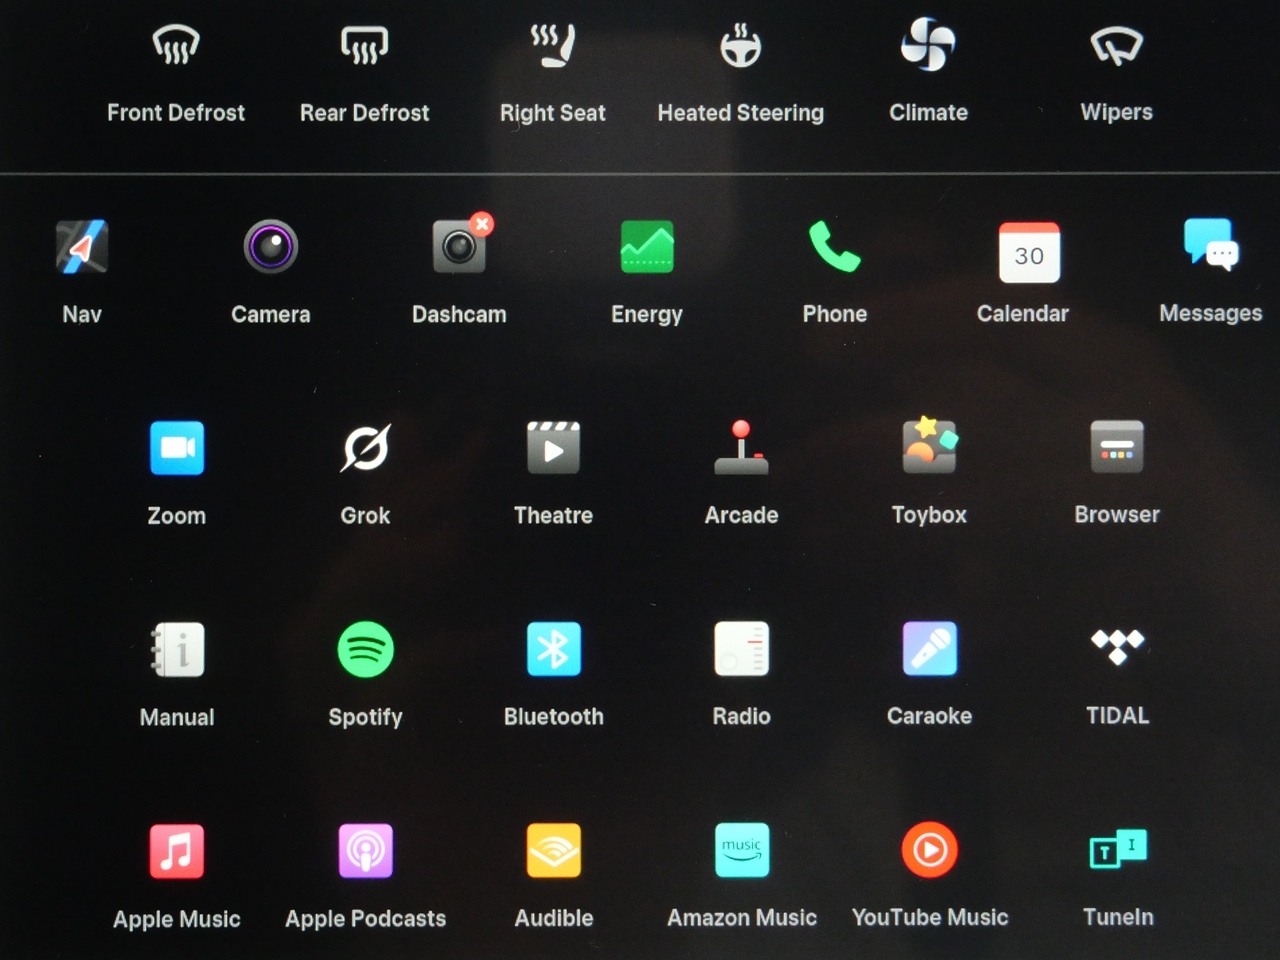Activate the Right Seat heater

553,46
